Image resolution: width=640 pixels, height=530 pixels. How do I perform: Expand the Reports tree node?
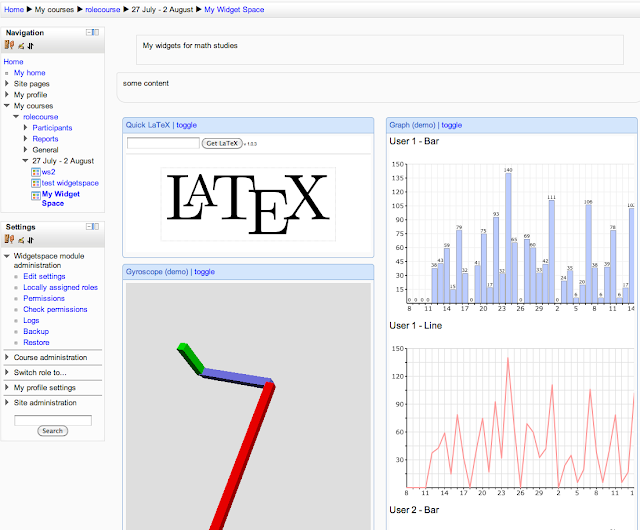point(25,138)
